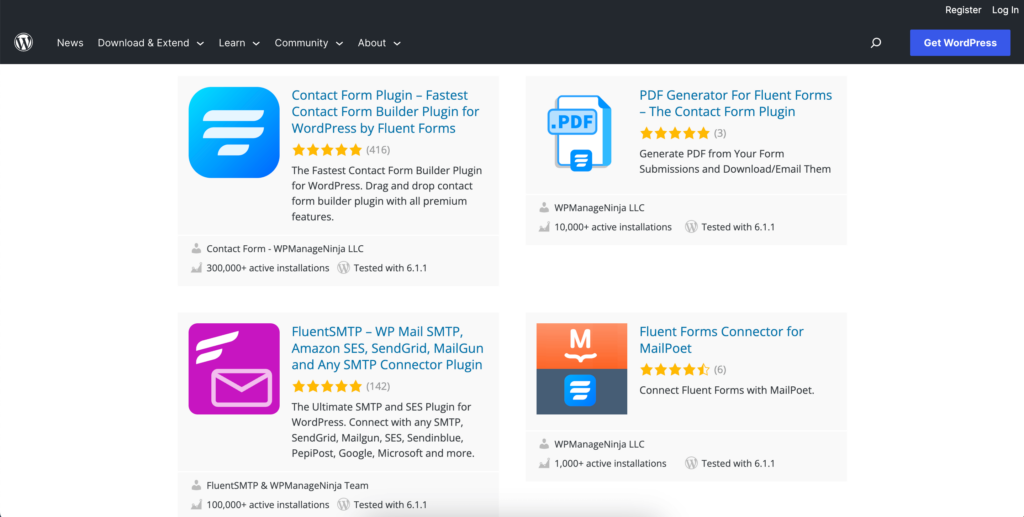Click WordPress icon in MailPoet connector tested row
The height and width of the screenshot is (517, 1024).
click(692, 463)
